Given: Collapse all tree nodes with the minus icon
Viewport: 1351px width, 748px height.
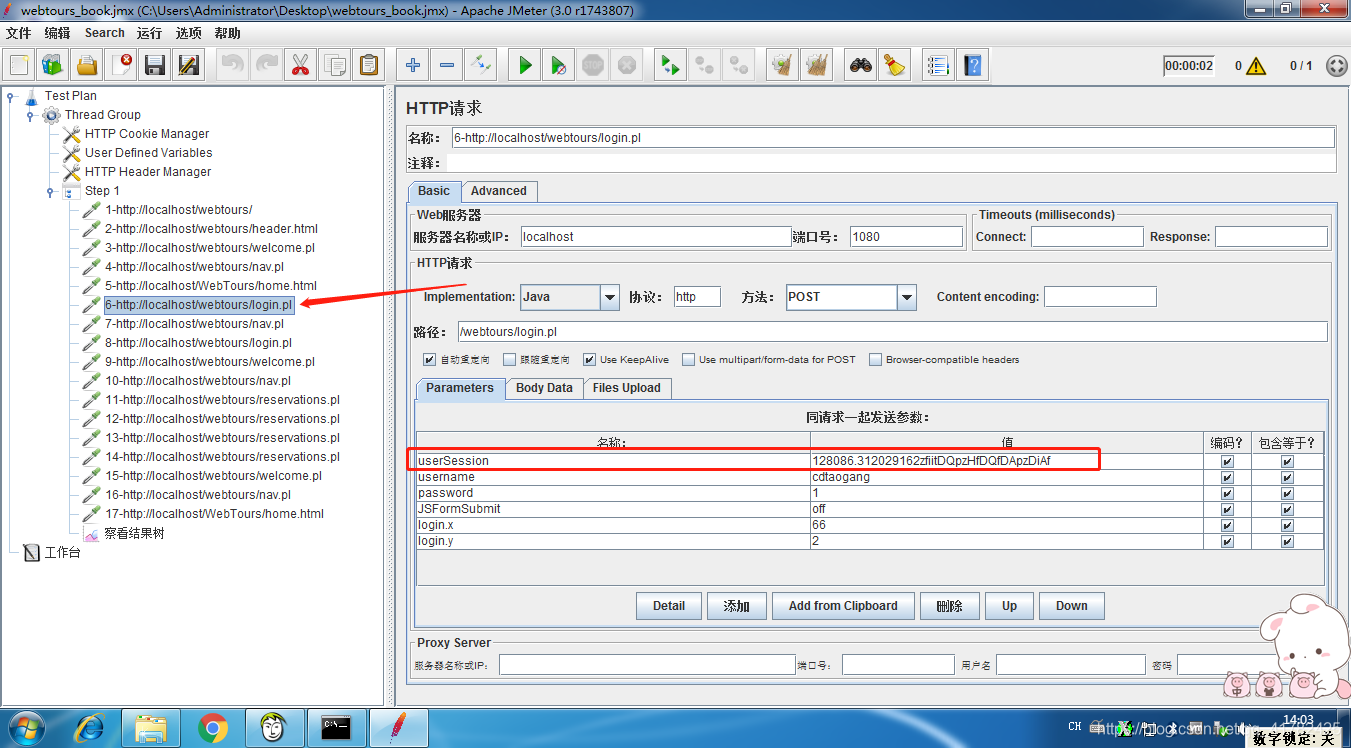Looking at the screenshot, I should (x=446, y=66).
